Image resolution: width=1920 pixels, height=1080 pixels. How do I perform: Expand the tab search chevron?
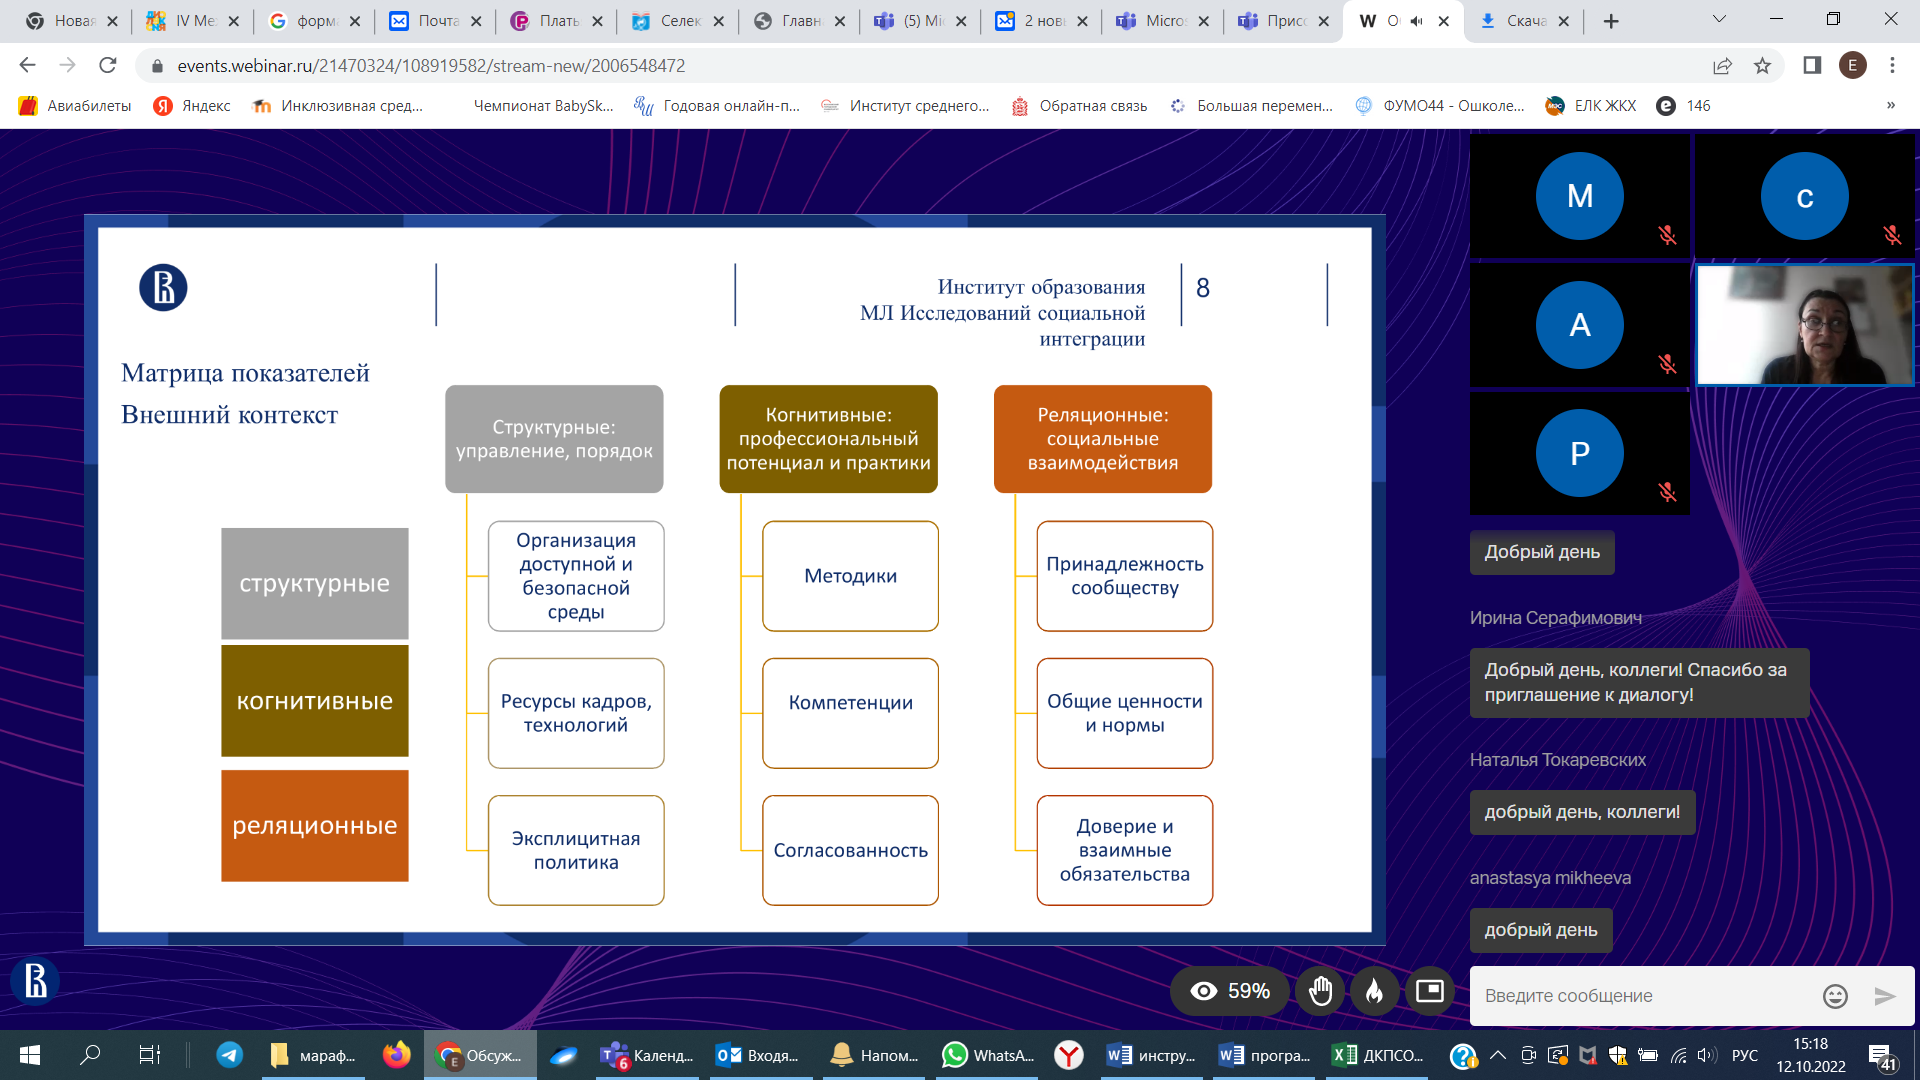point(1719,19)
